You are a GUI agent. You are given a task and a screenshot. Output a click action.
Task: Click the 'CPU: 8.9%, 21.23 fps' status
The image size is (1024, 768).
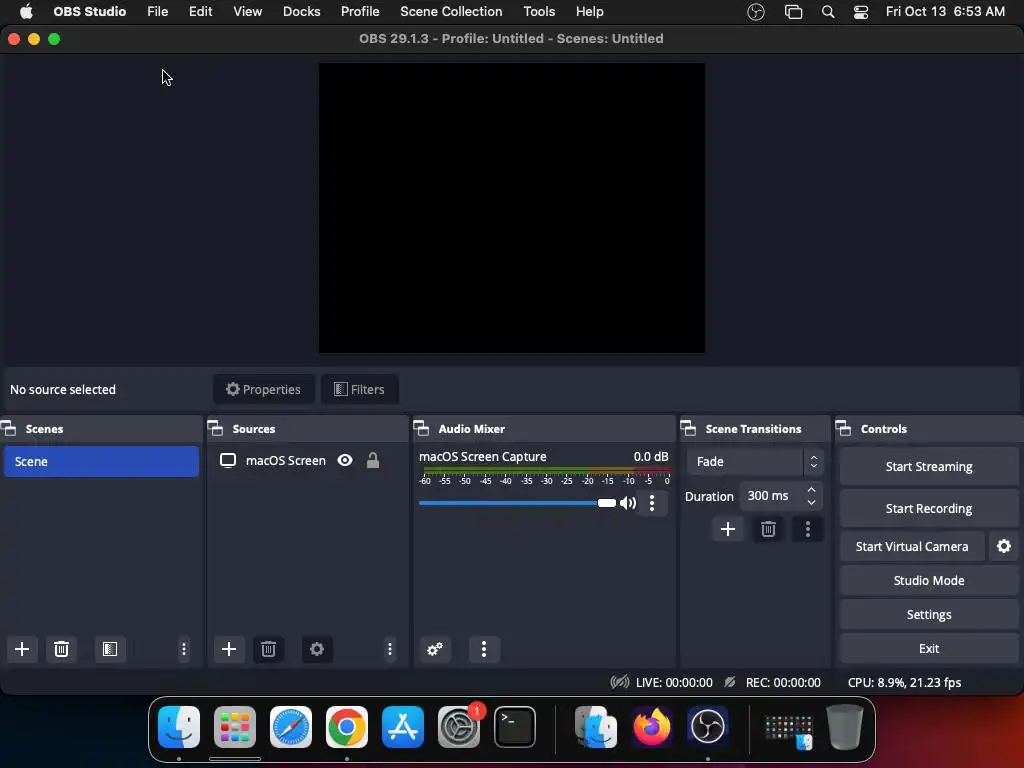point(904,682)
